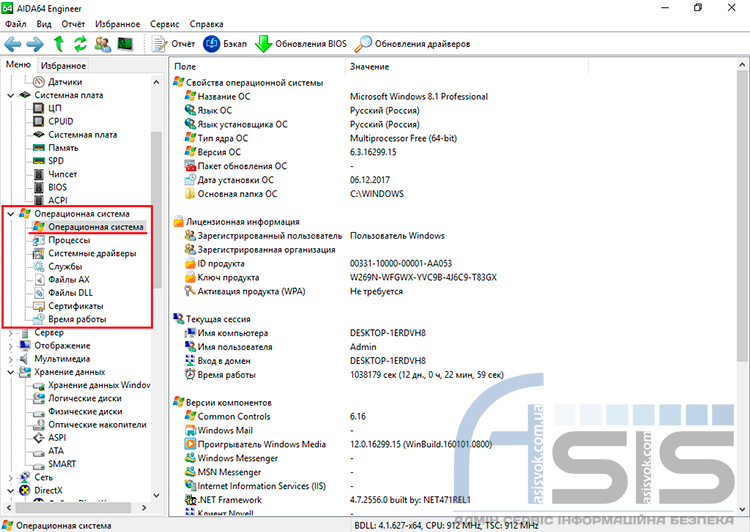Select Файлы DLL in the tree

coord(70,293)
